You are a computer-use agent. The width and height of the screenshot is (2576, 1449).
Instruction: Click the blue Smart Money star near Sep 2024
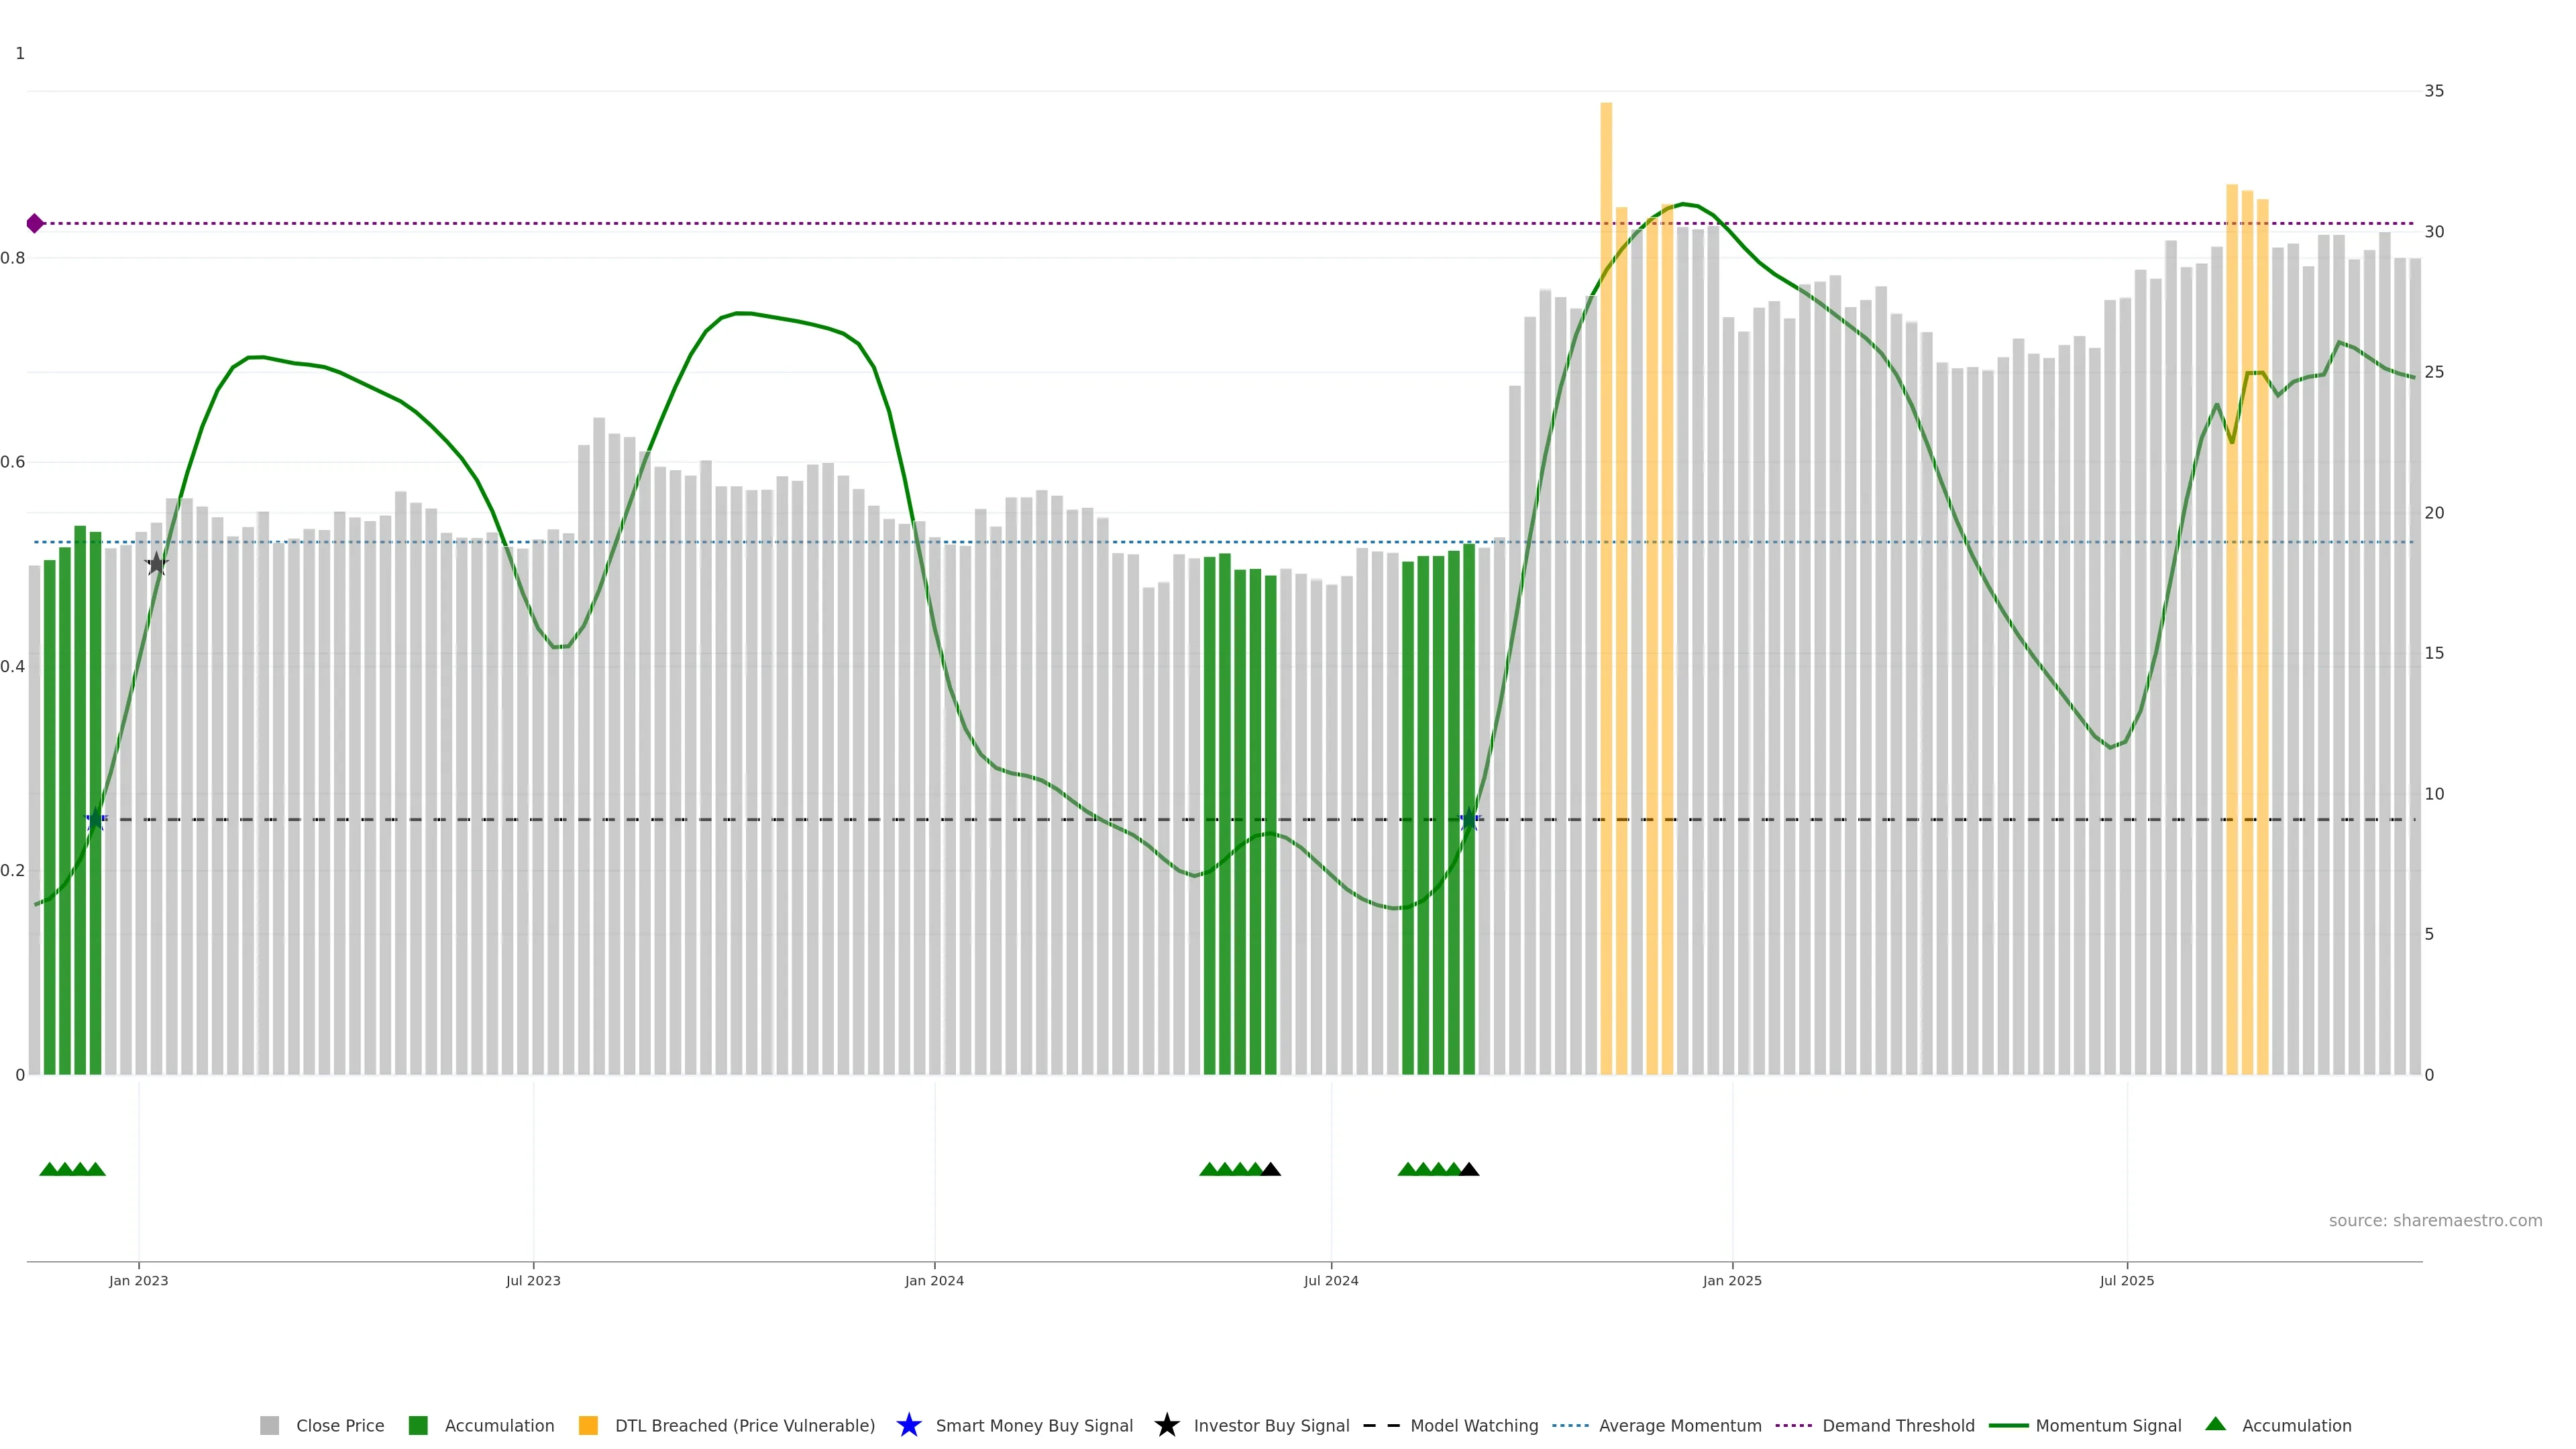pos(1469,820)
